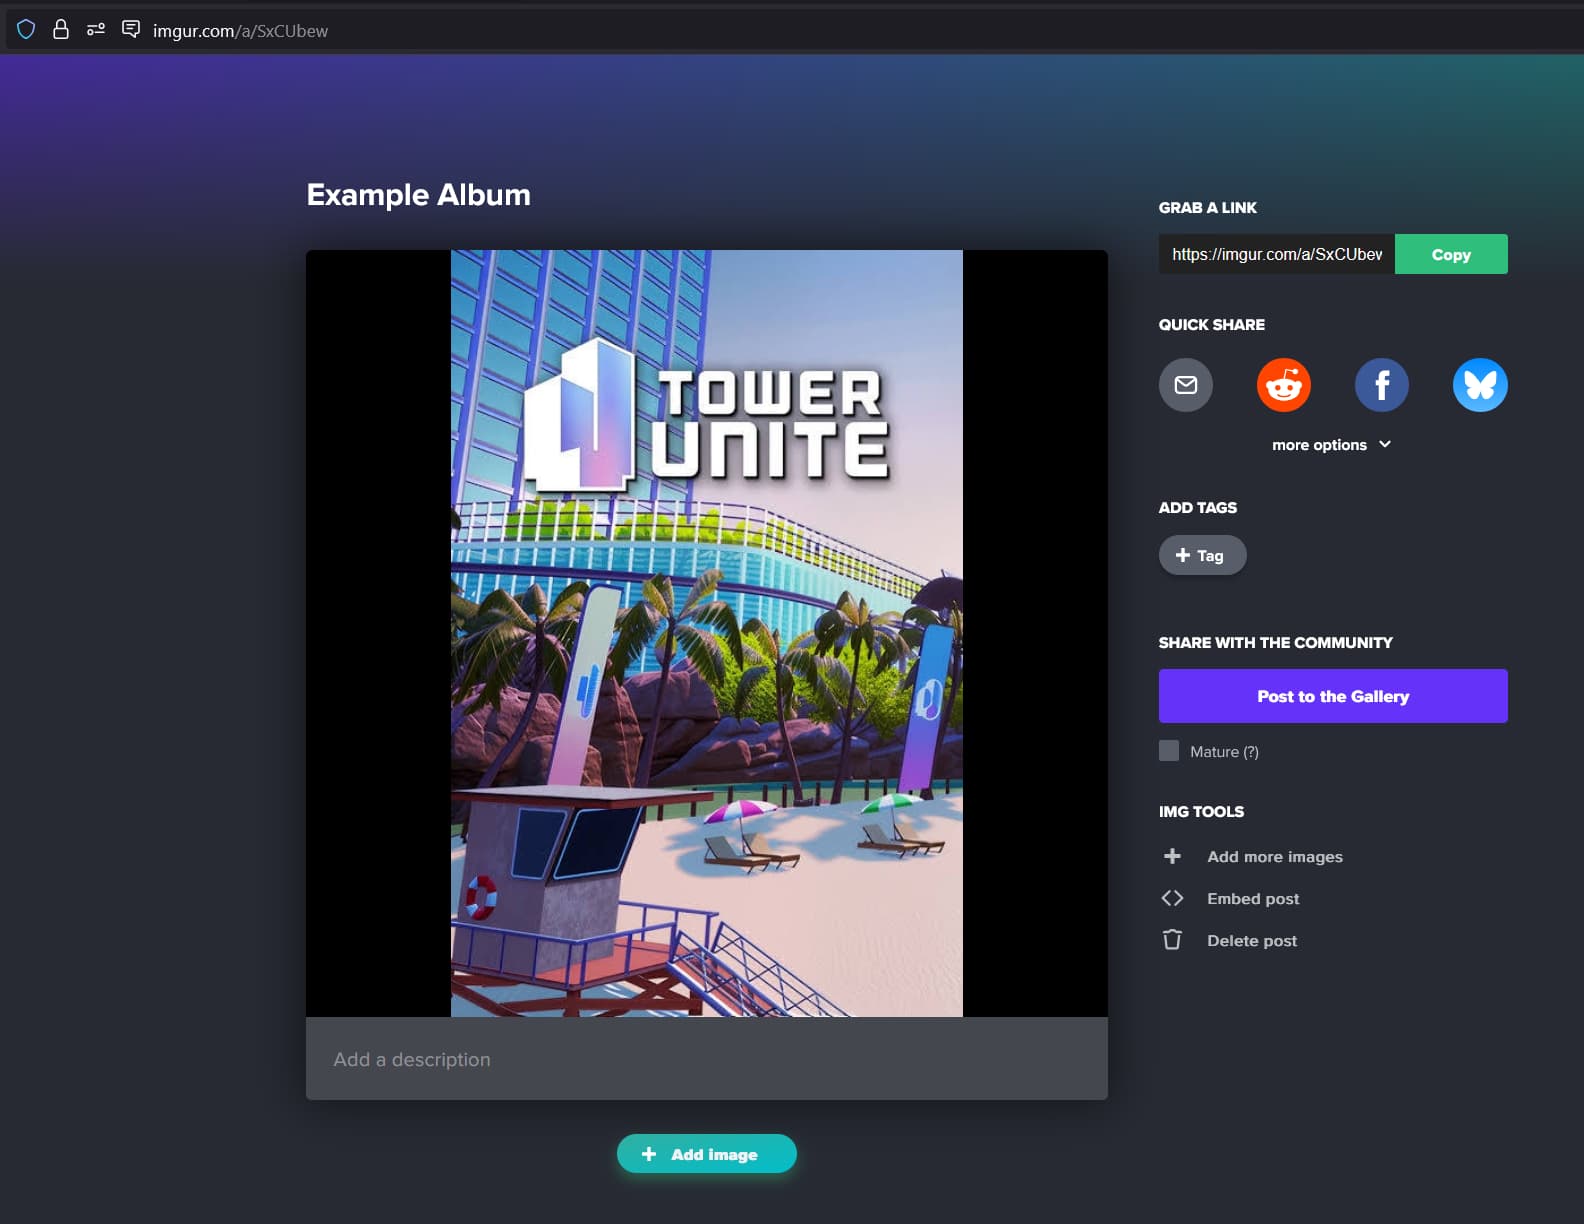Click the plus icon beside Add more images
The image size is (1584, 1224).
[x=1172, y=856]
